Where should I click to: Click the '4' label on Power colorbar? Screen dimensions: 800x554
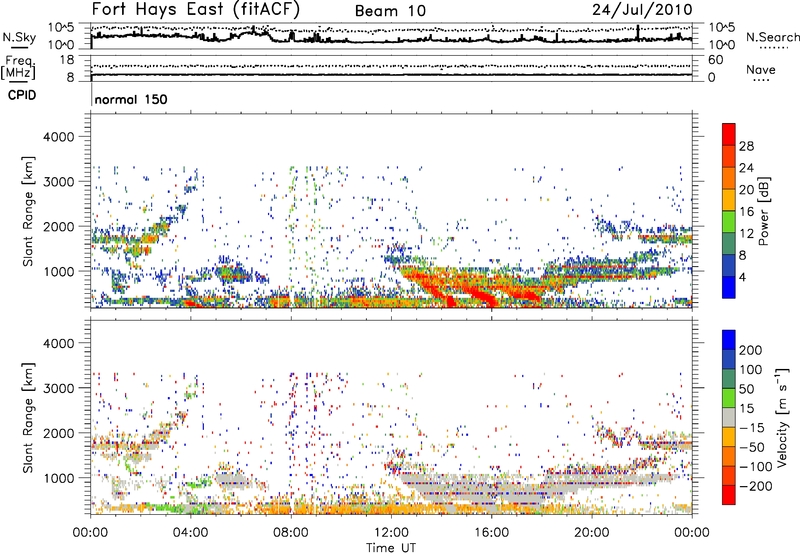(743, 277)
